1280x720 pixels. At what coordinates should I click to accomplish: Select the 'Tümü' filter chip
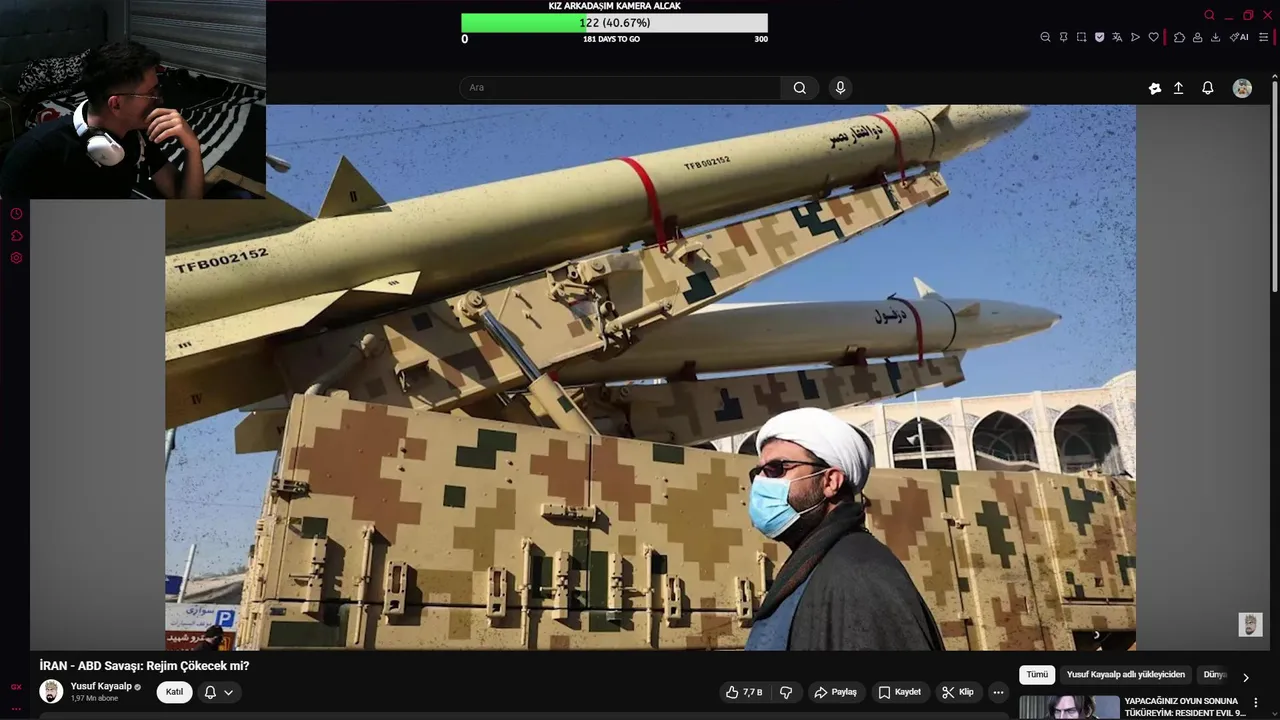click(x=1037, y=675)
